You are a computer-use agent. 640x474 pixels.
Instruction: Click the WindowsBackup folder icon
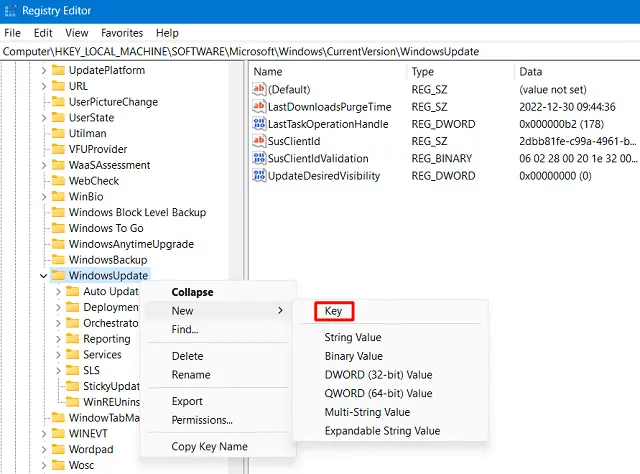58,260
